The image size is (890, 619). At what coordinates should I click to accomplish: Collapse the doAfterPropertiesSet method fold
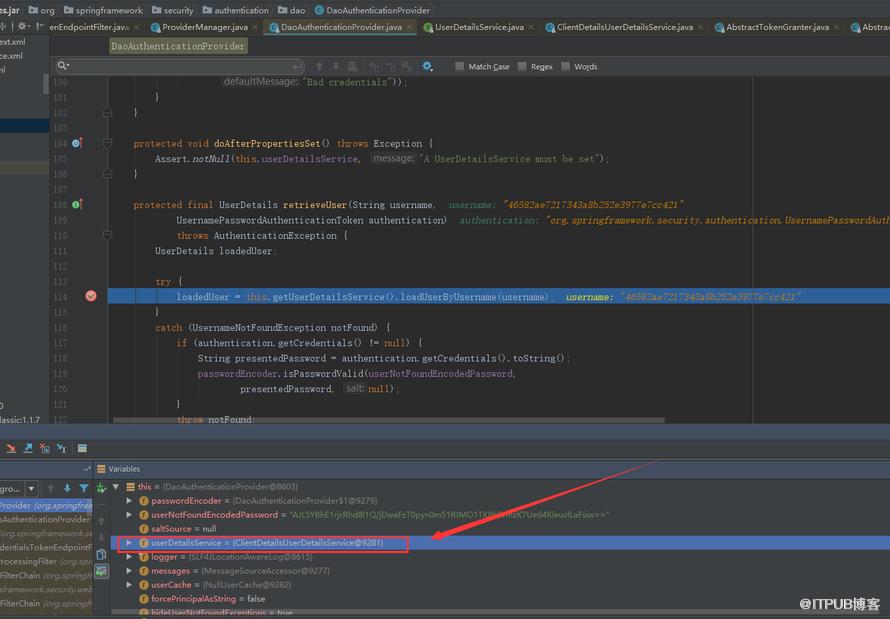point(108,143)
